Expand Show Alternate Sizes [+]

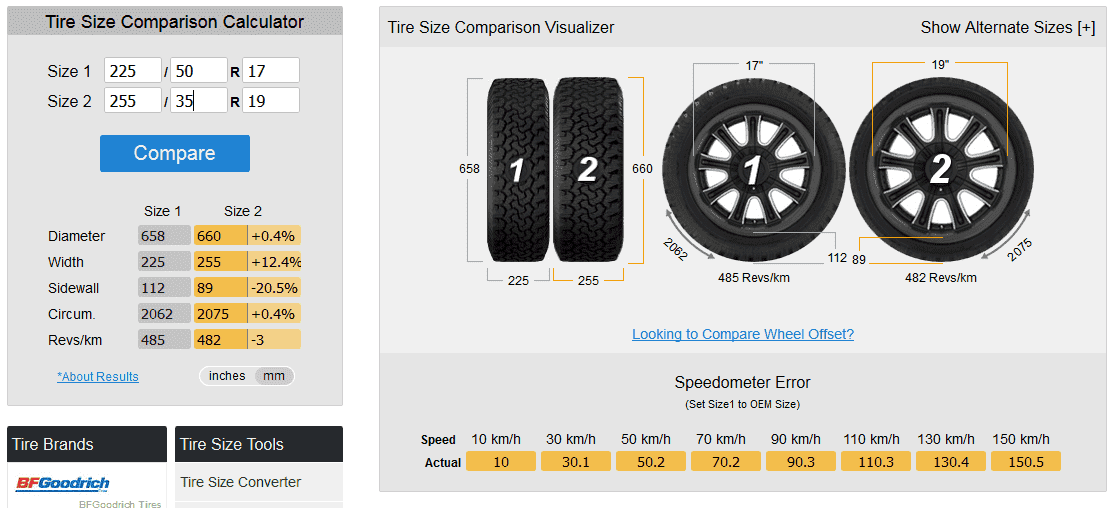1007,28
